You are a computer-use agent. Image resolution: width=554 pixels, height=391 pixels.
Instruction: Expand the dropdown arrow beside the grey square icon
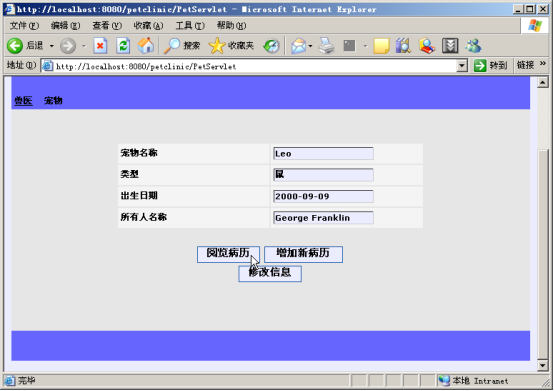[365, 46]
